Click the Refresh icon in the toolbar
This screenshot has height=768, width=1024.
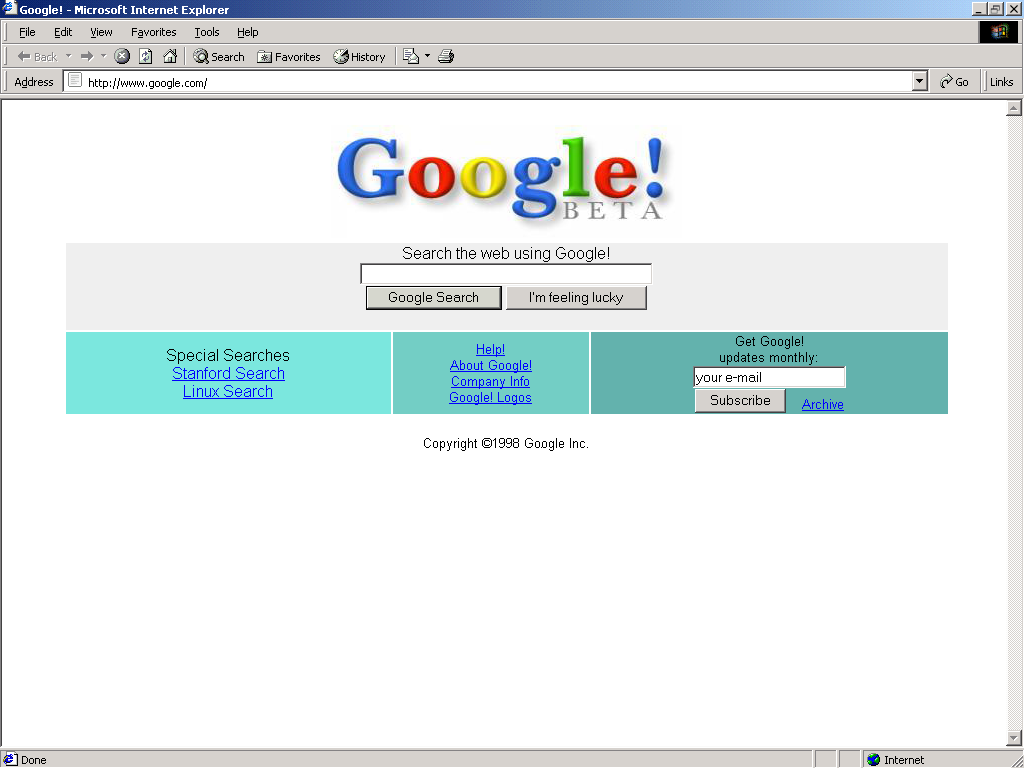click(x=144, y=56)
